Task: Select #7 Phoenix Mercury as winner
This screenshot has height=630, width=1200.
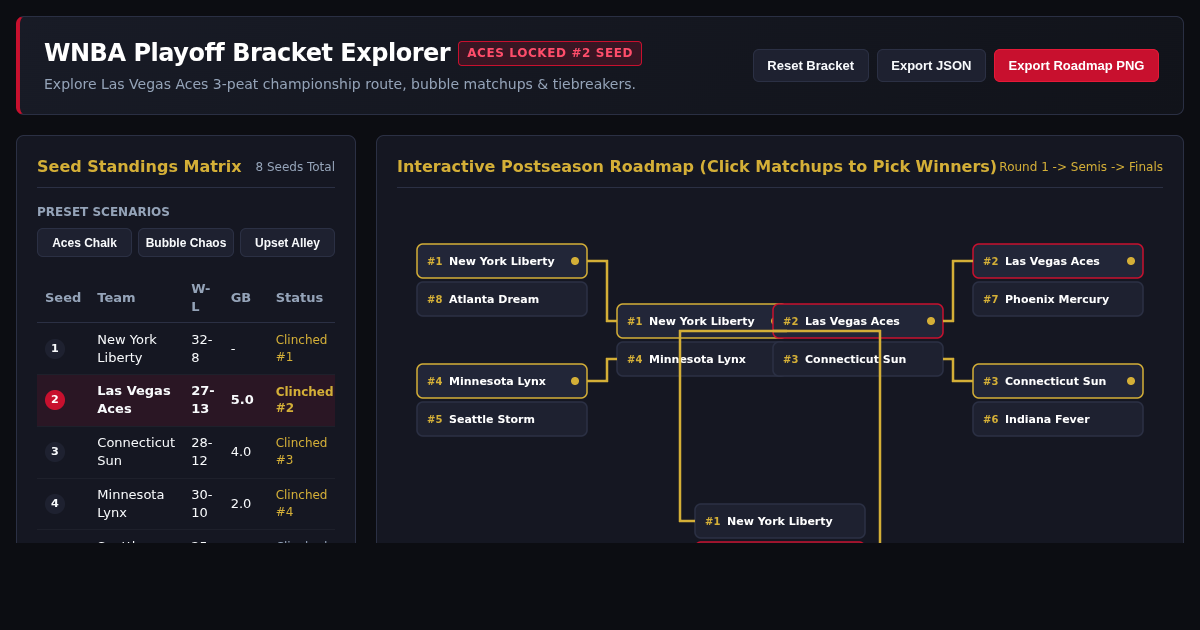Action: click(x=1058, y=299)
